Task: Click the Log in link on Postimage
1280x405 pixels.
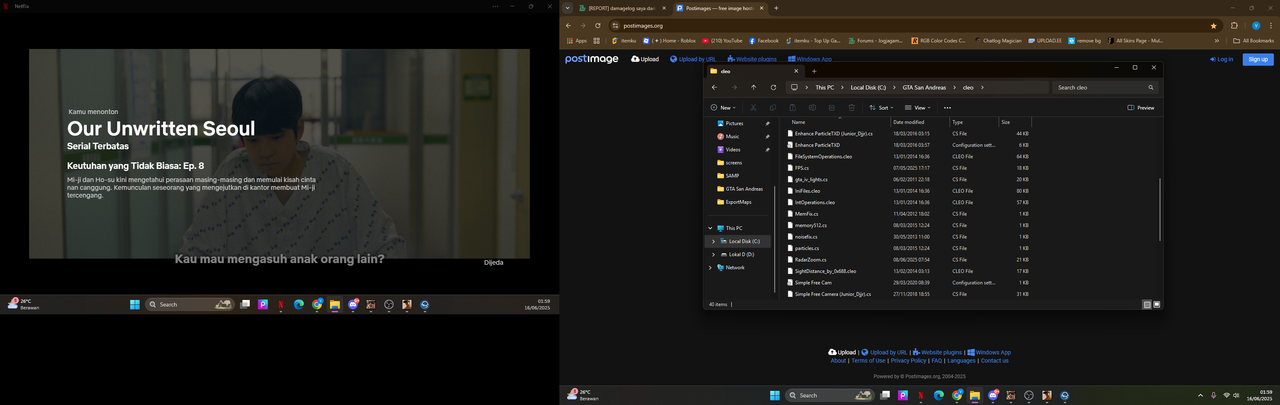Action: [1221, 59]
